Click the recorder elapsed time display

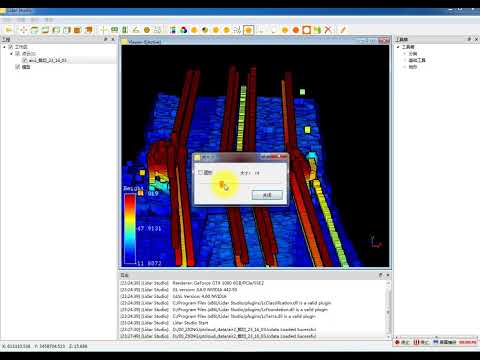[x=467, y=342]
